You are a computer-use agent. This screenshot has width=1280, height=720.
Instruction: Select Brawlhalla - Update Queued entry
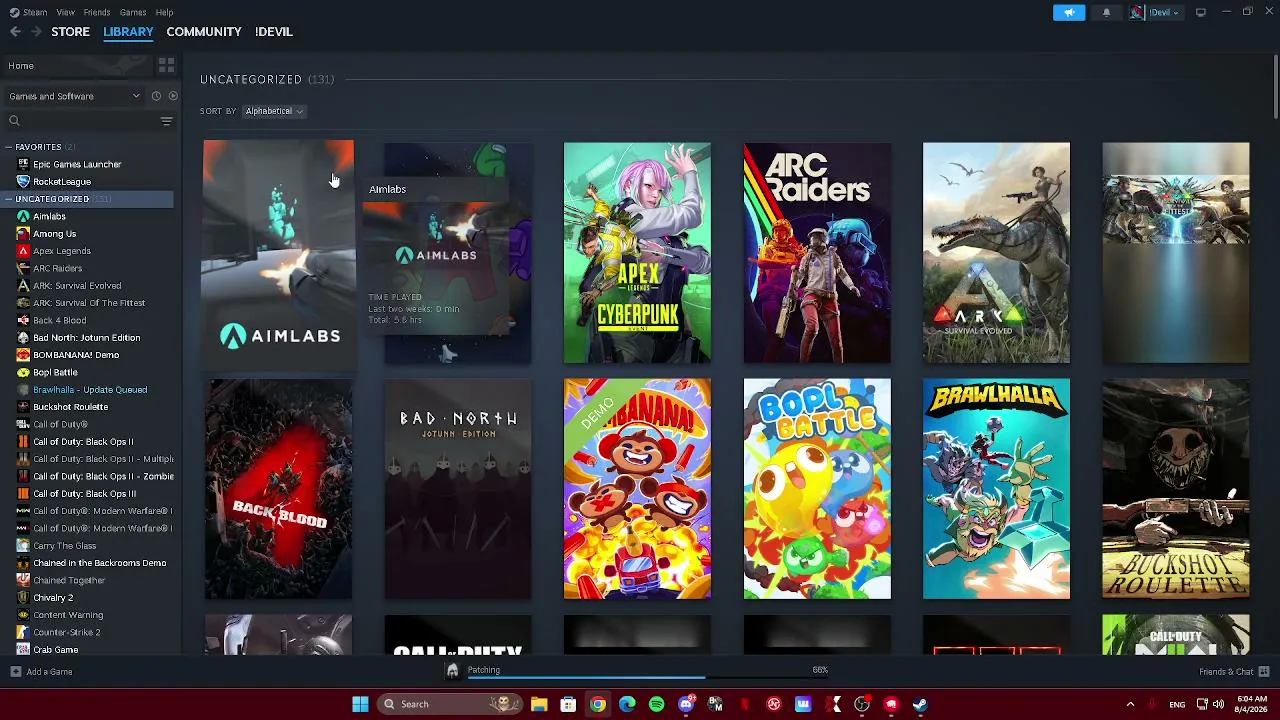pyautogui.click(x=90, y=390)
